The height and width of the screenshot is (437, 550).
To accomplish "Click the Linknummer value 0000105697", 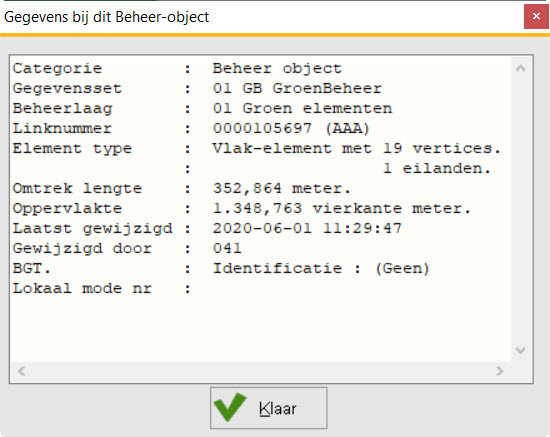I will [x=262, y=128].
